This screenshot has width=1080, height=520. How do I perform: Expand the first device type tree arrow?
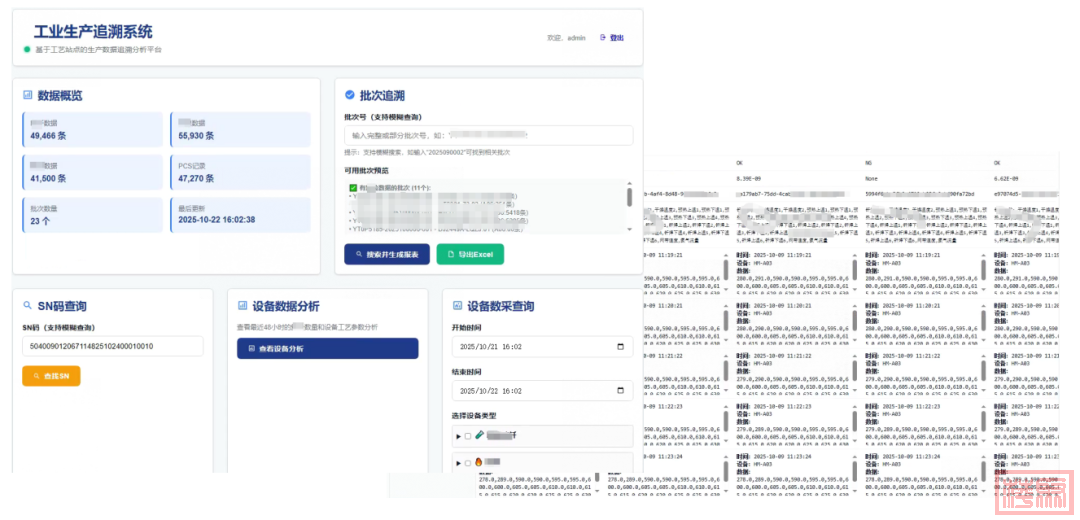click(458, 436)
